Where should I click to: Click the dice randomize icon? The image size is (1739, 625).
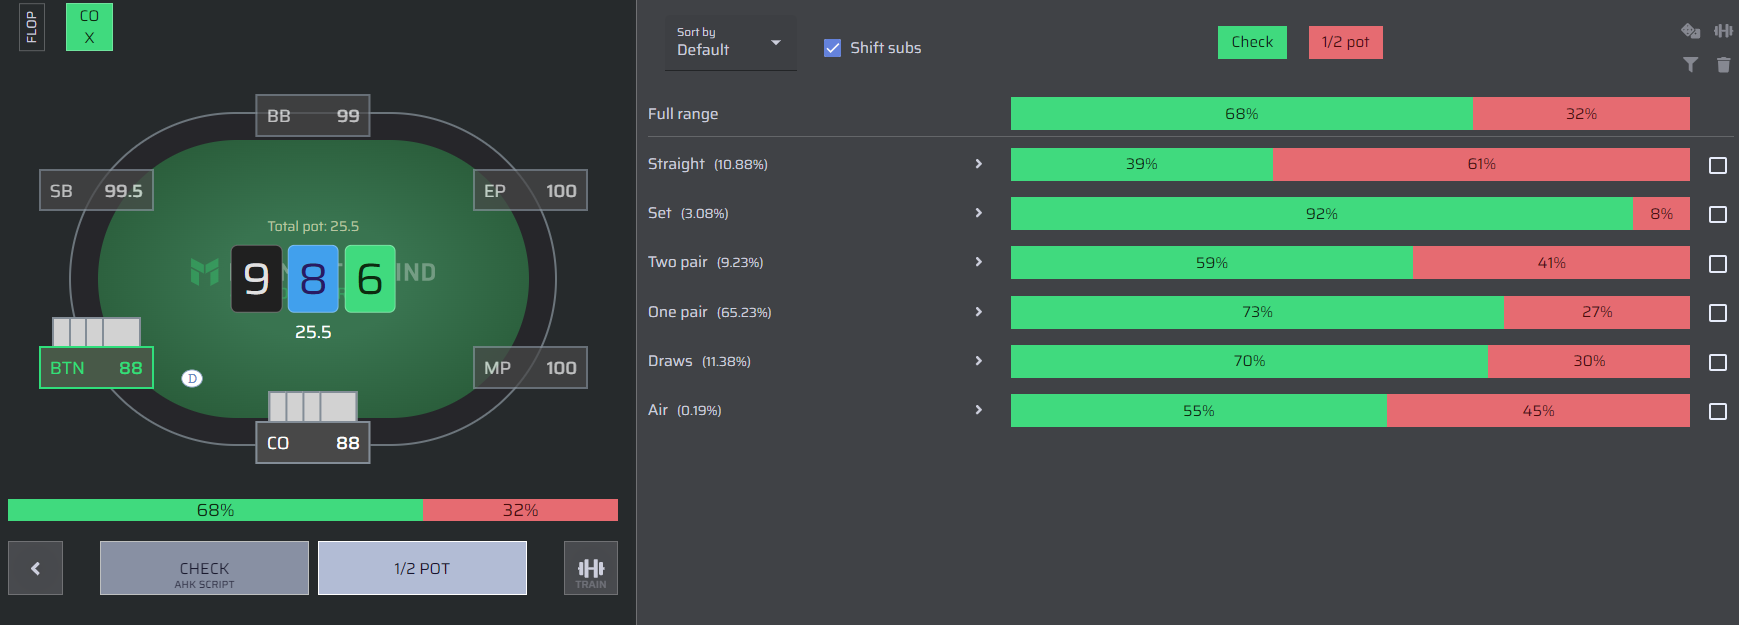1691,31
